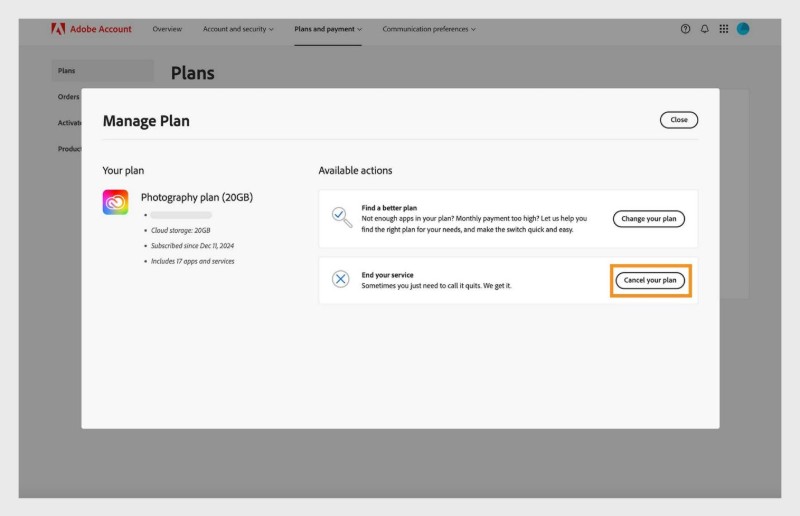Image resolution: width=800 pixels, height=516 pixels.
Task: Click the Your plan heading
Action: click(x=123, y=170)
